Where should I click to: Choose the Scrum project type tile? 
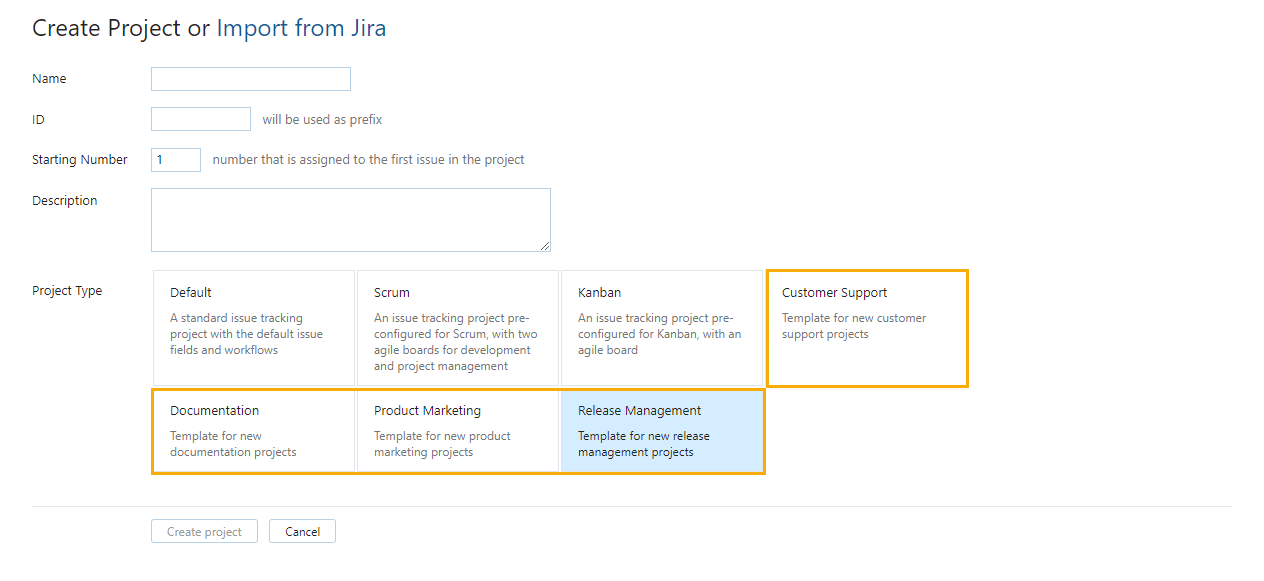[458, 328]
